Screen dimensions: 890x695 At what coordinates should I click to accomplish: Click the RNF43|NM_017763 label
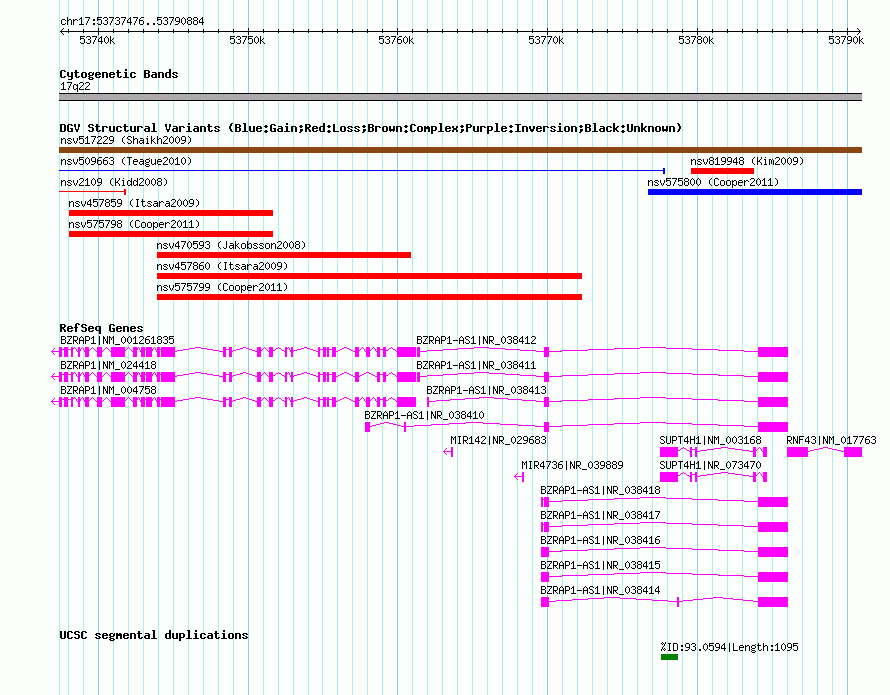831,440
